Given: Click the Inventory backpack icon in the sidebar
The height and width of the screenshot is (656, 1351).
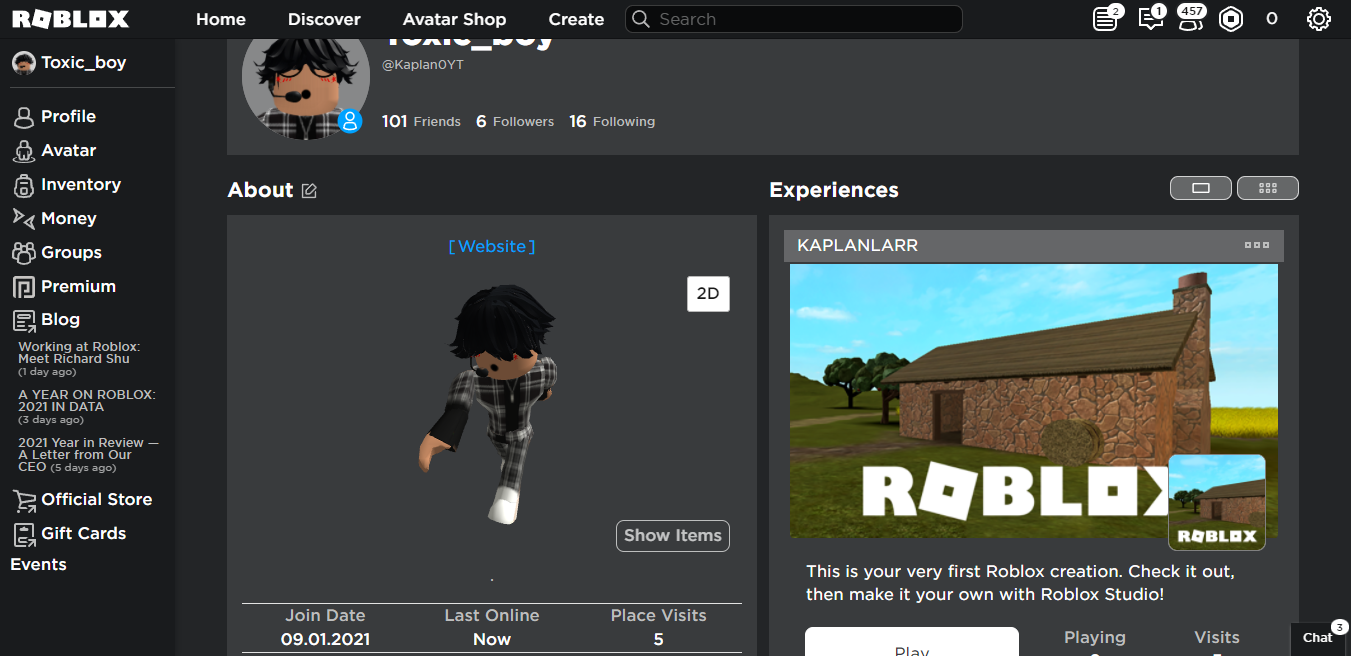Looking at the screenshot, I should [x=24, y=185].
